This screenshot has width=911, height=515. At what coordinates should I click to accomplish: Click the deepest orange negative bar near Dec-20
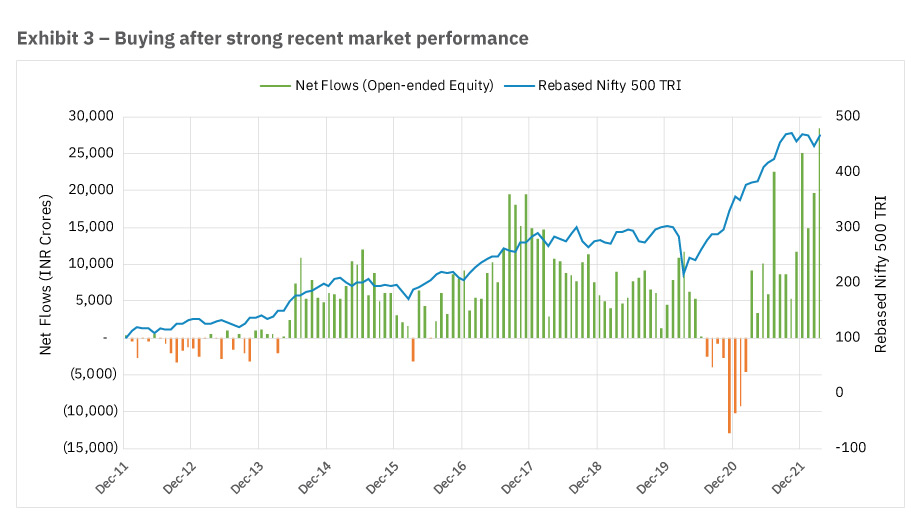click(729, 385)
